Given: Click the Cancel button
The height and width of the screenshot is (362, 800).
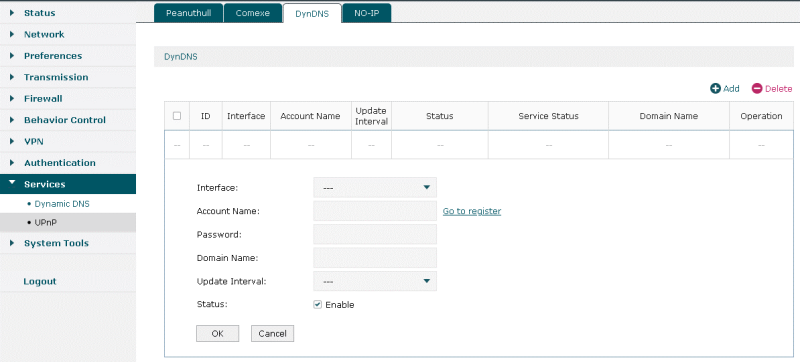Looking at the screenshot, I should (272, 333).
